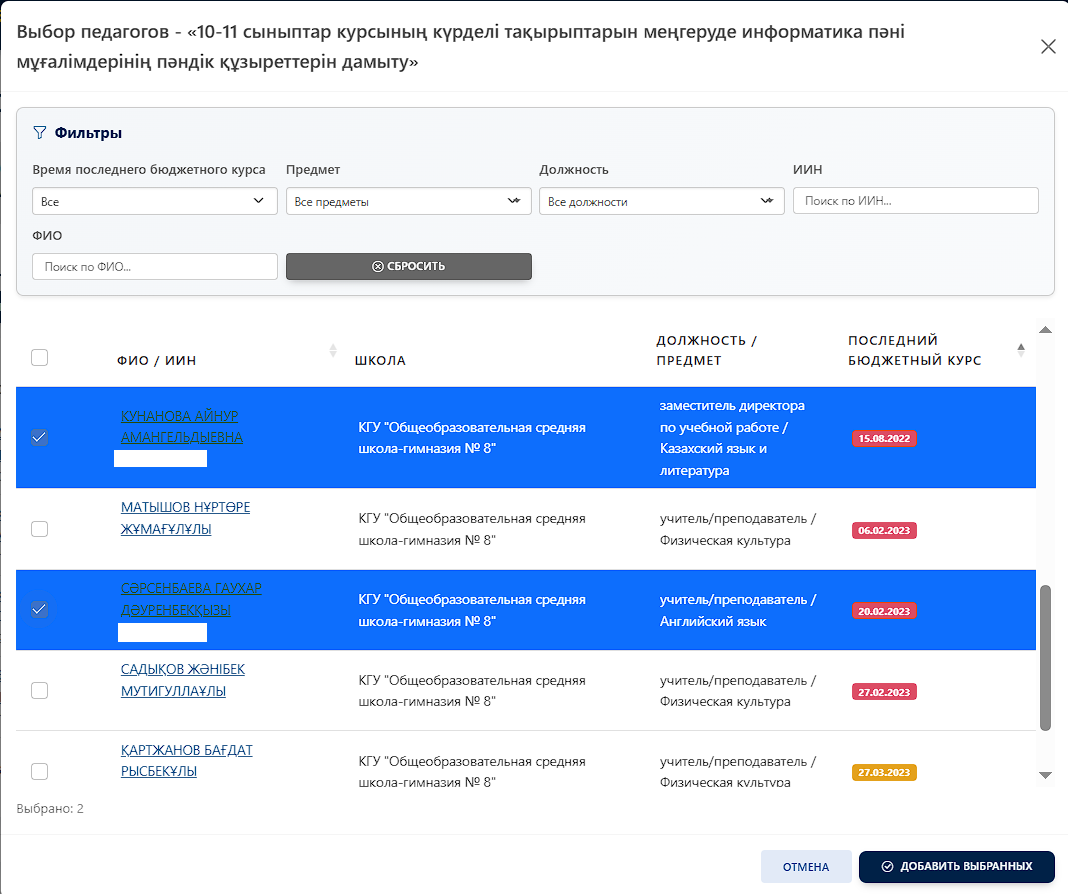Image resolution: width=1068 pixels, height=894 pixels.
Task: Select checkbox for Садықов Жәнібек Мутигуллаұлы
Action: pyautogui.click(x=40, y=690)
